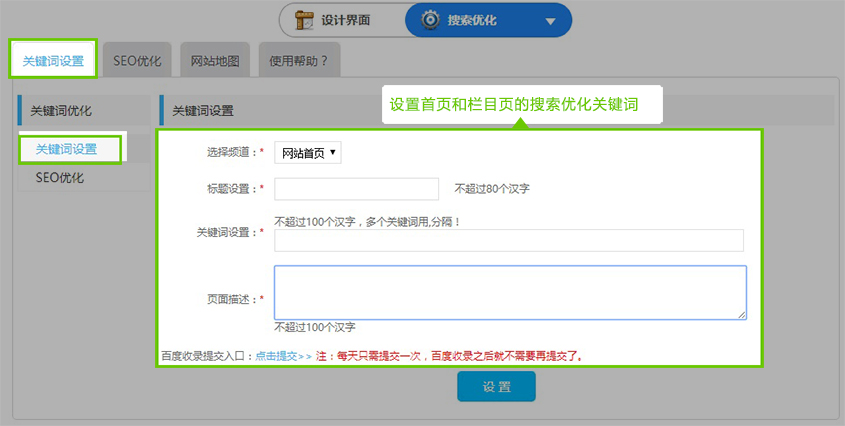Click the 设计界面 paint brush icon
Screen dimensions: 845x426
(303, 19)
